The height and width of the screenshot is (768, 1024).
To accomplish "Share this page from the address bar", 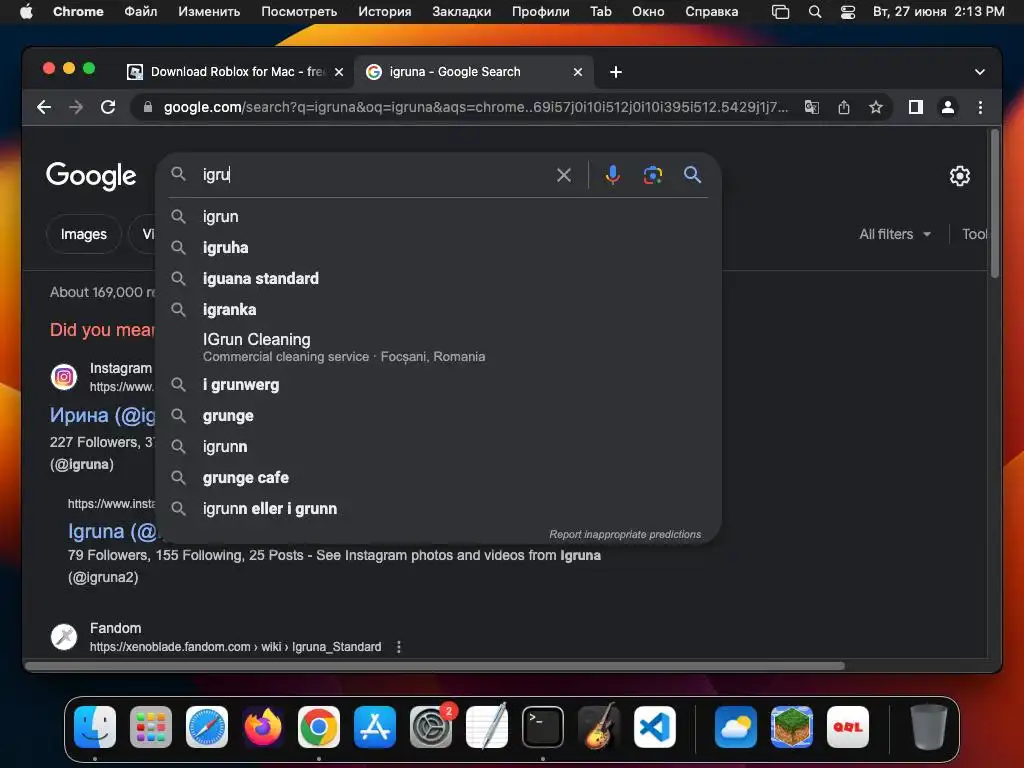I will pos(844,107).
